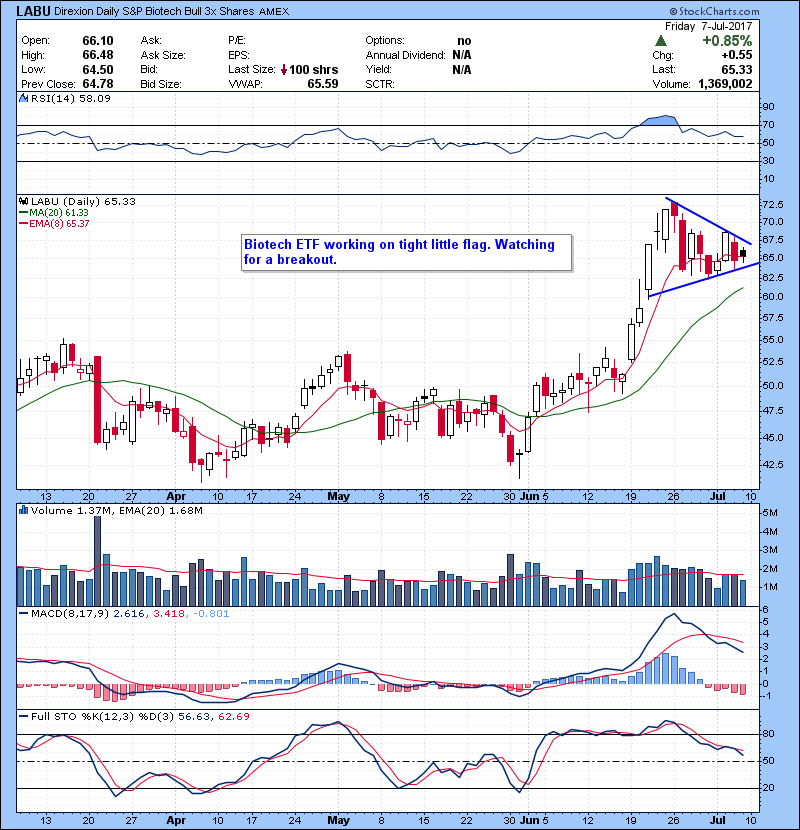The width and height of the screenshot is (800, 830).
Task: Click the VWAP value 65.59
Action: point(323,84)
